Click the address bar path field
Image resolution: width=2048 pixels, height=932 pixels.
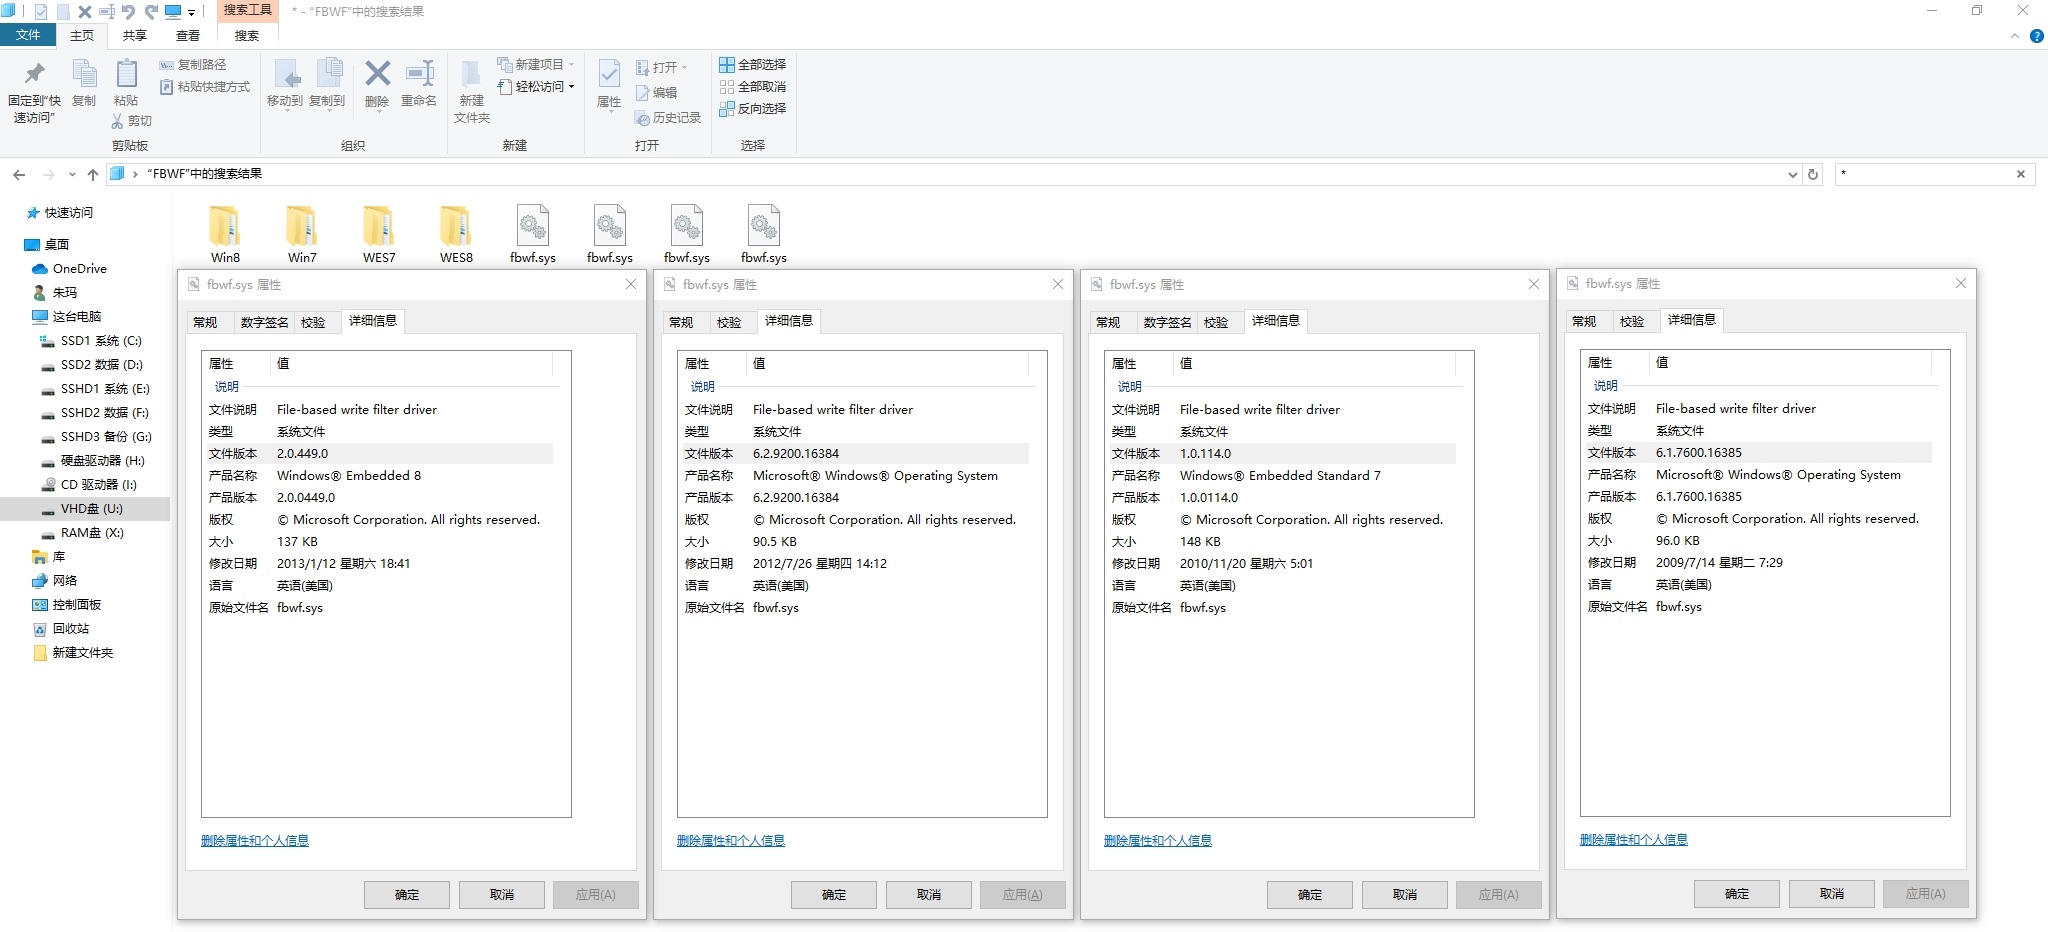click(x=950, y=174)
